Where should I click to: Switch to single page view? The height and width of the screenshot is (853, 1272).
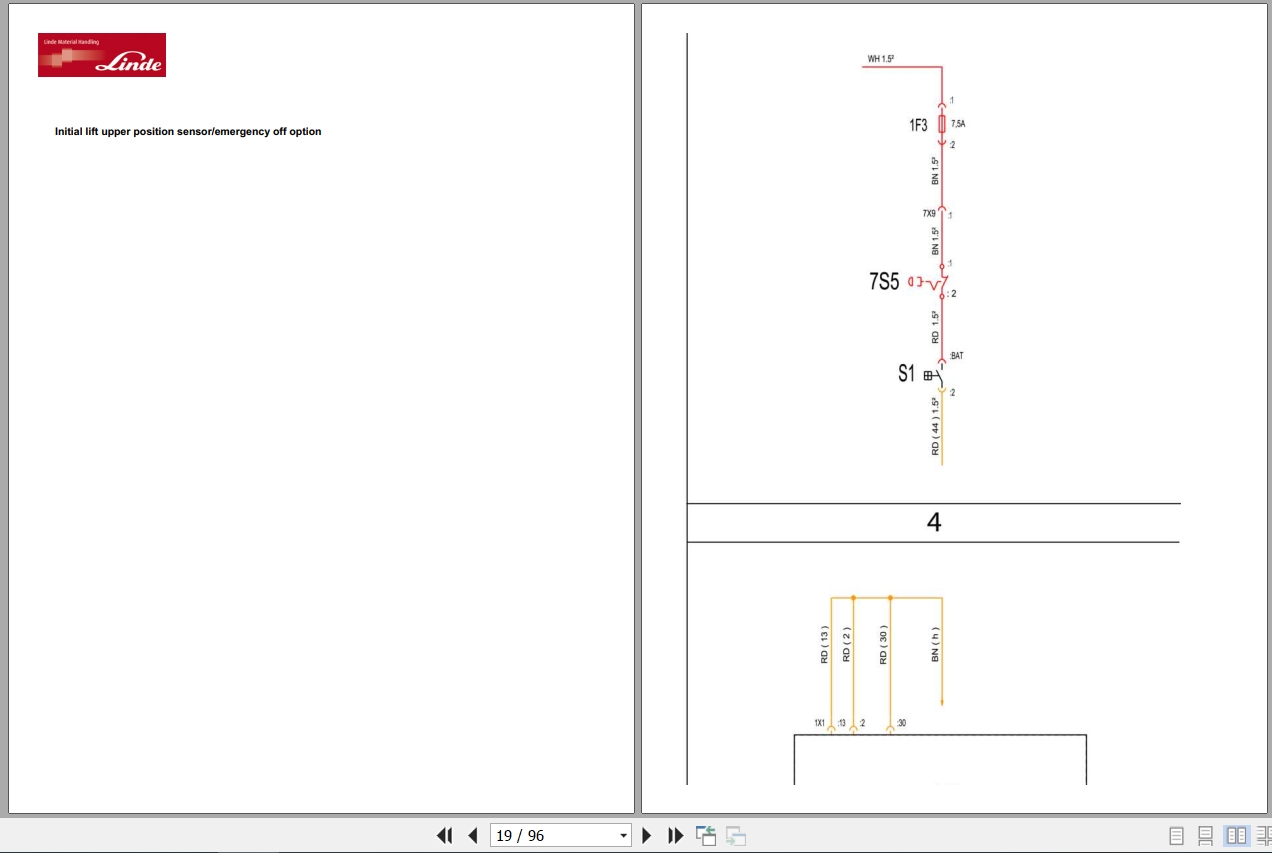coord(1177,835)
